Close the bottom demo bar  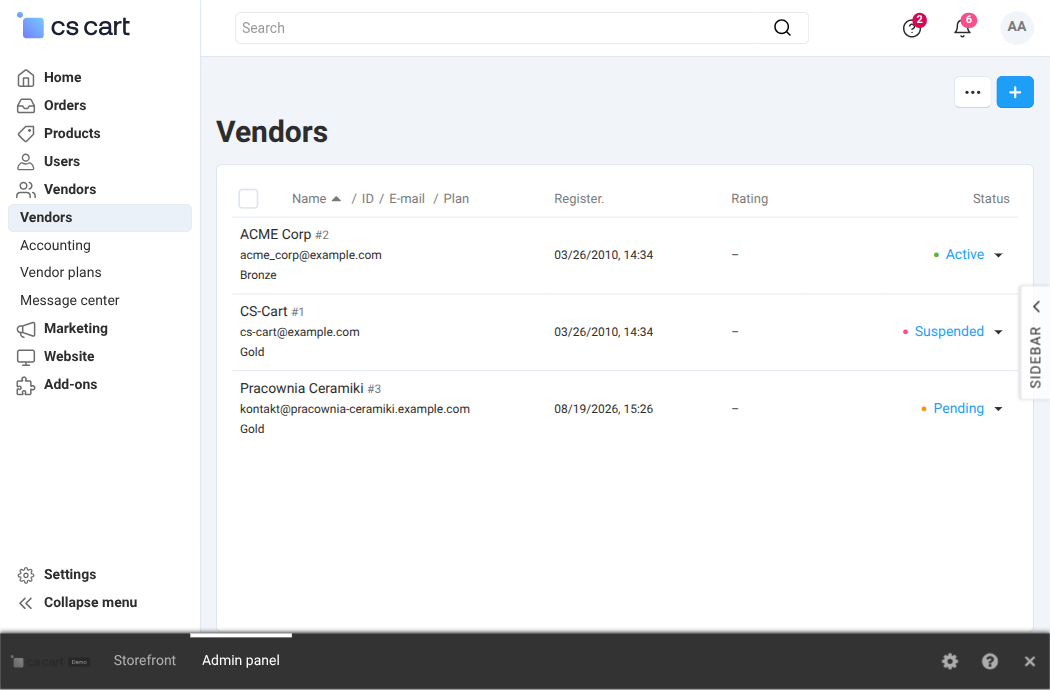[1030, 661]
